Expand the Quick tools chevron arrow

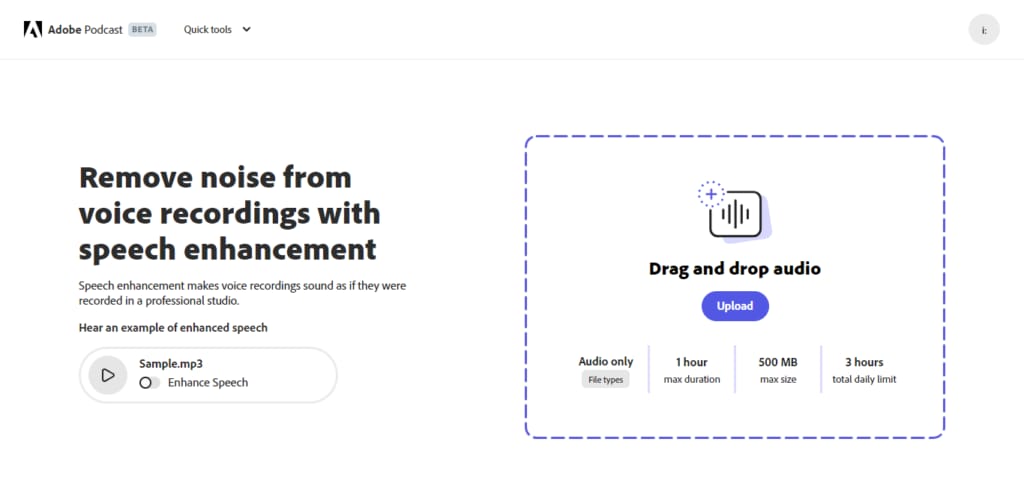tap(246, 29)
